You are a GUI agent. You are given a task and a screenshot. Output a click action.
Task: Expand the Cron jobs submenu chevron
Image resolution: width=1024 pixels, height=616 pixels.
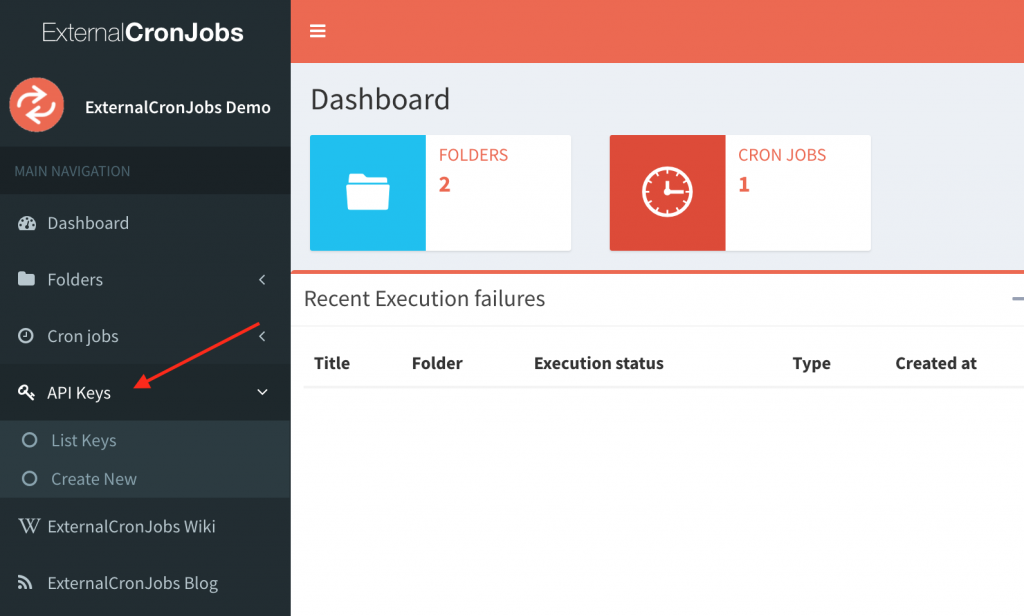pyautogui.click(x=262, y=336)
